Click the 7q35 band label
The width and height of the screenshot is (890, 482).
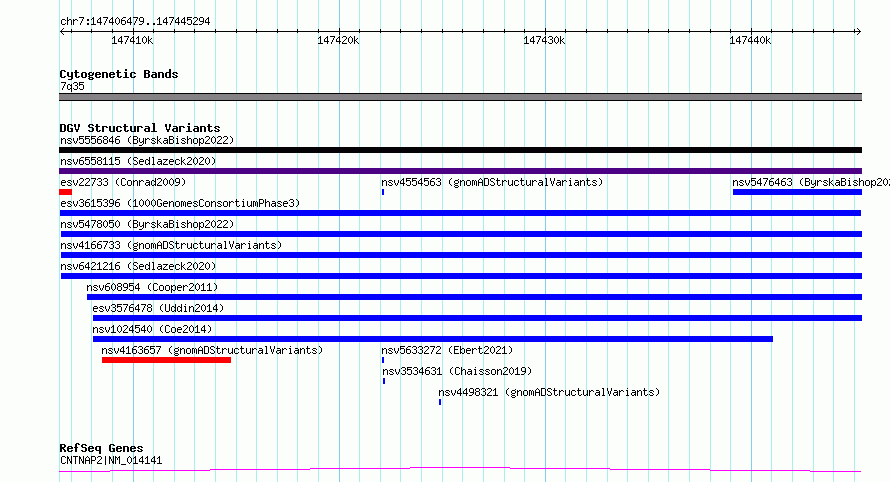click(72, 86)
